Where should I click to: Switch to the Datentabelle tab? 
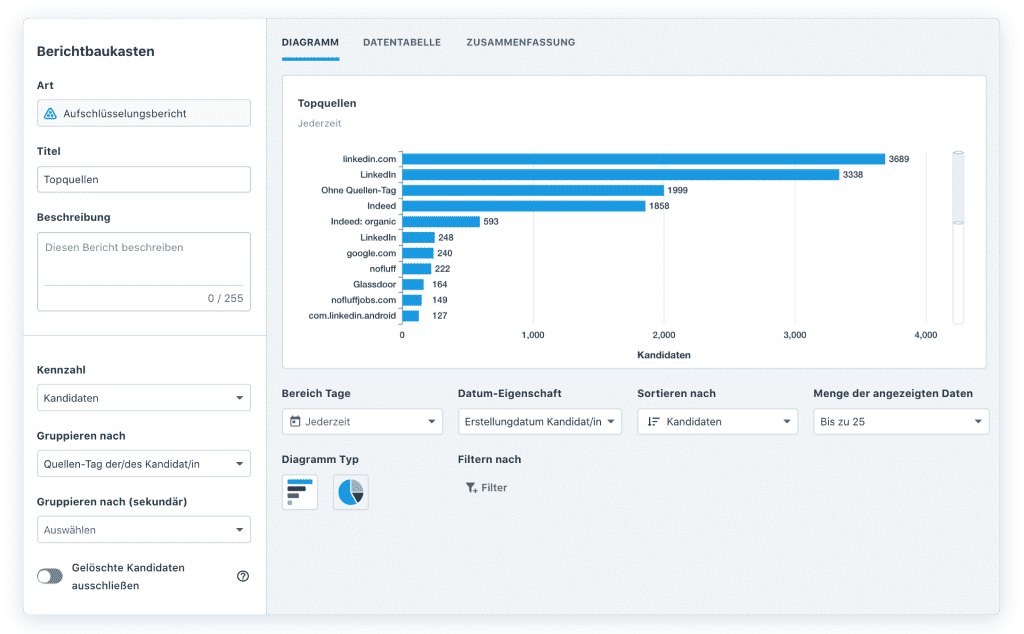401,43
